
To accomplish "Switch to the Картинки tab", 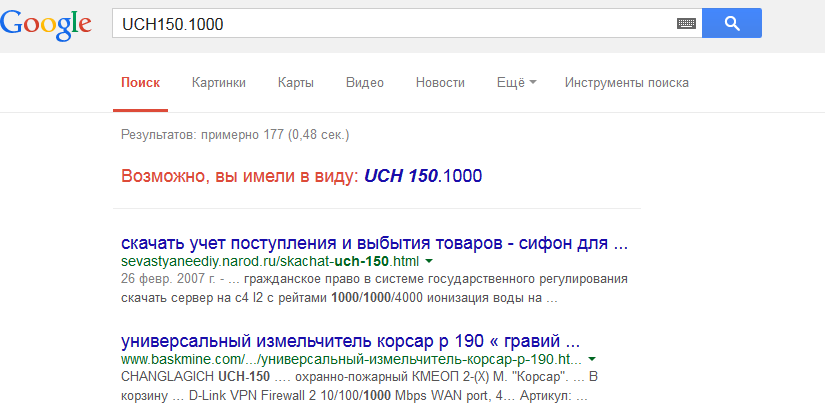I will (219, 83).
